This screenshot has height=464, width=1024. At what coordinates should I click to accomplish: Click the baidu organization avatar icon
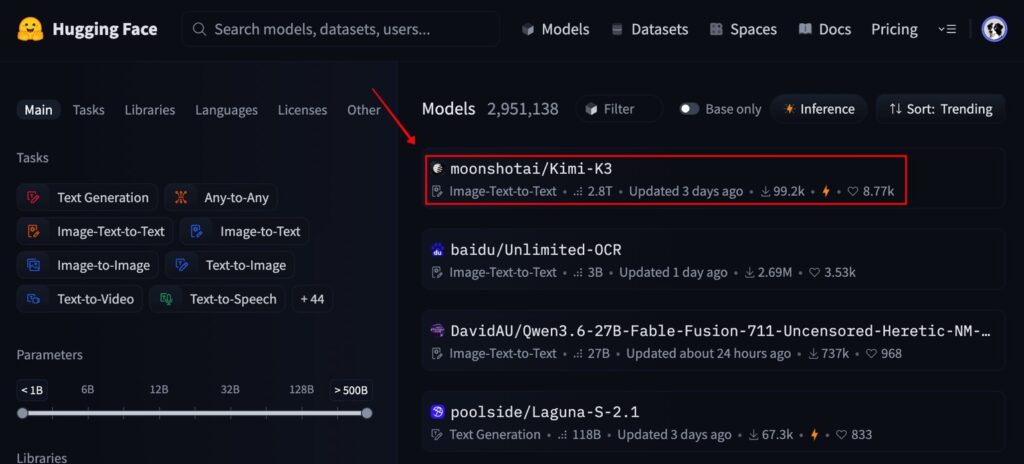coord(438,250)
